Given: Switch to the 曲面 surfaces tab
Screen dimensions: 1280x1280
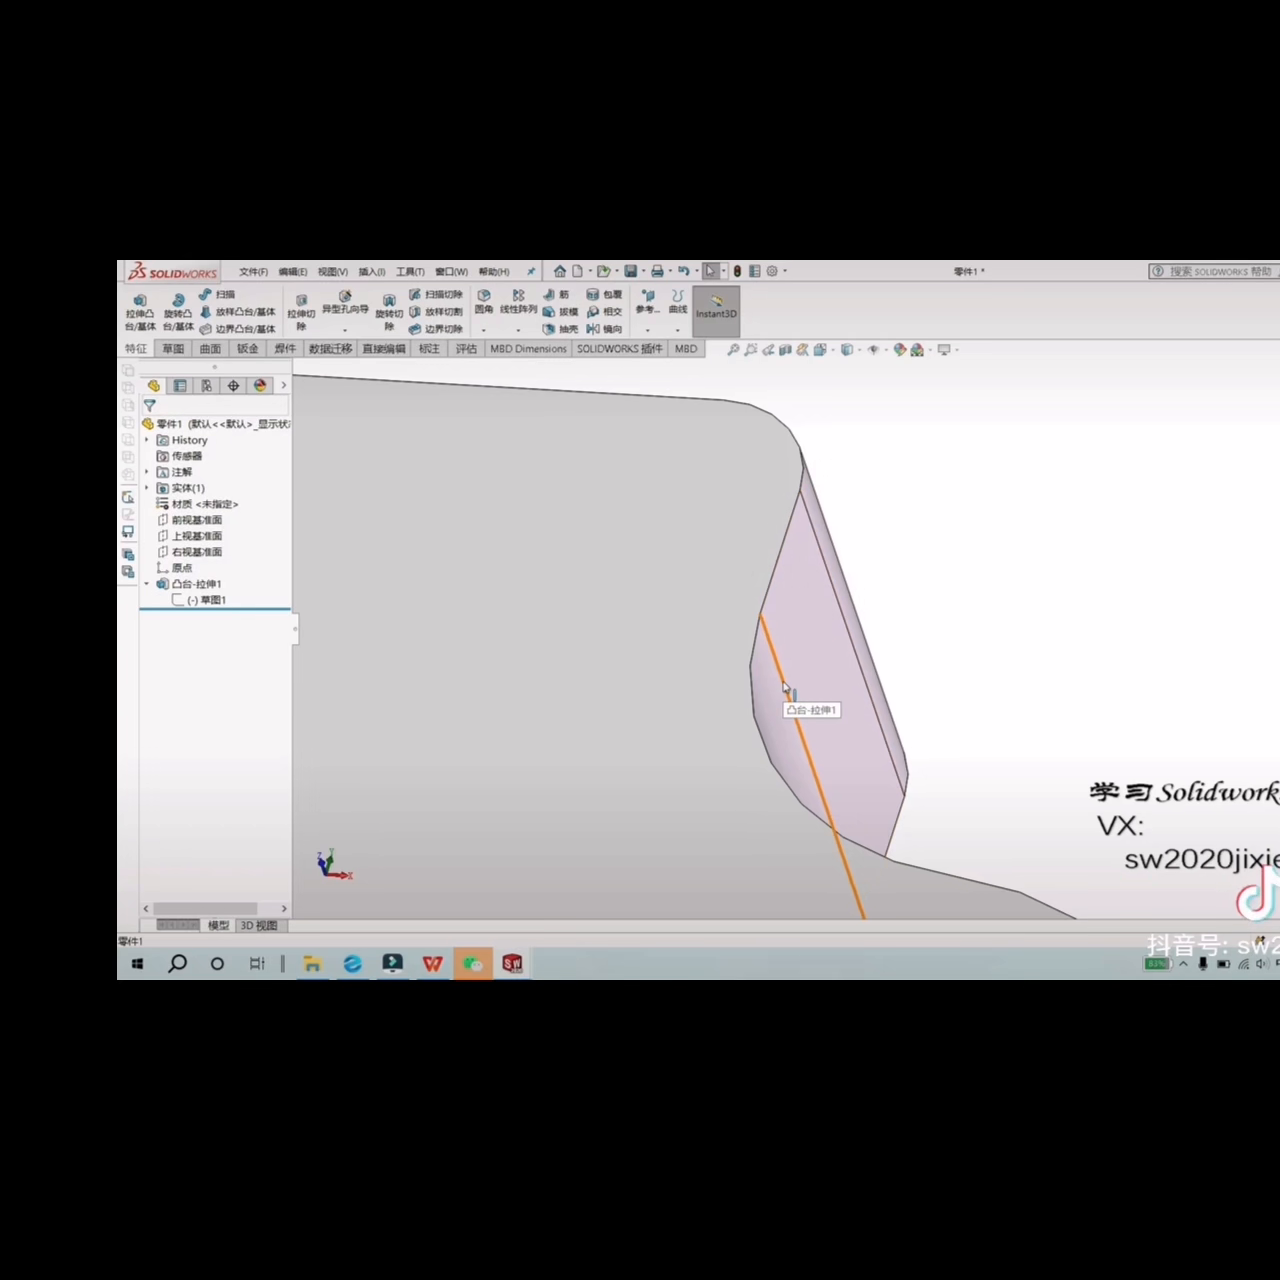Looking at the screenshot, I should pos(210,349).
